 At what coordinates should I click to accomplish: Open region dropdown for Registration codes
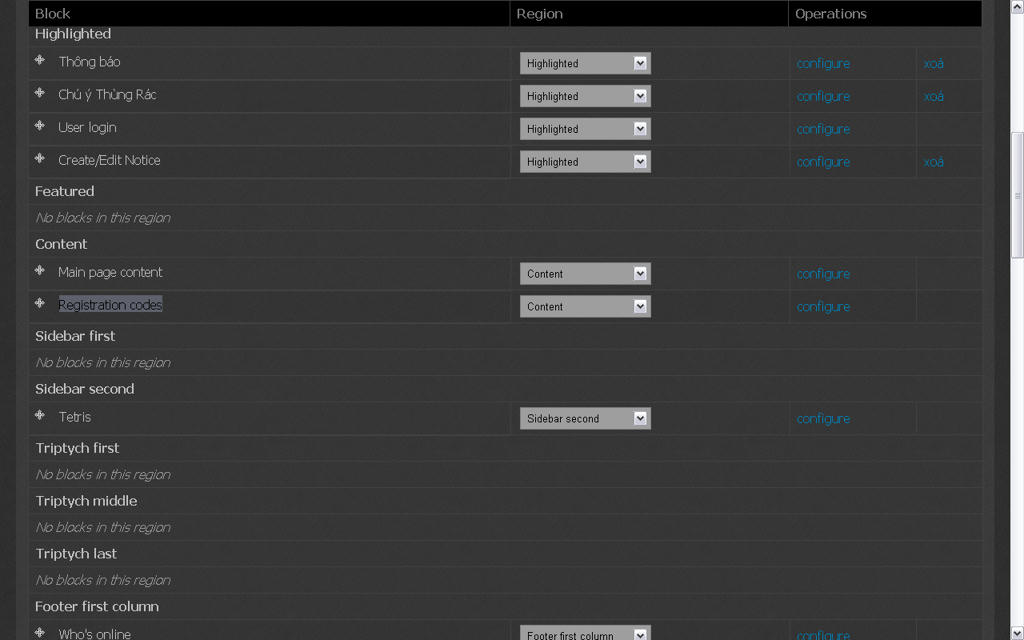coord(585,307)
